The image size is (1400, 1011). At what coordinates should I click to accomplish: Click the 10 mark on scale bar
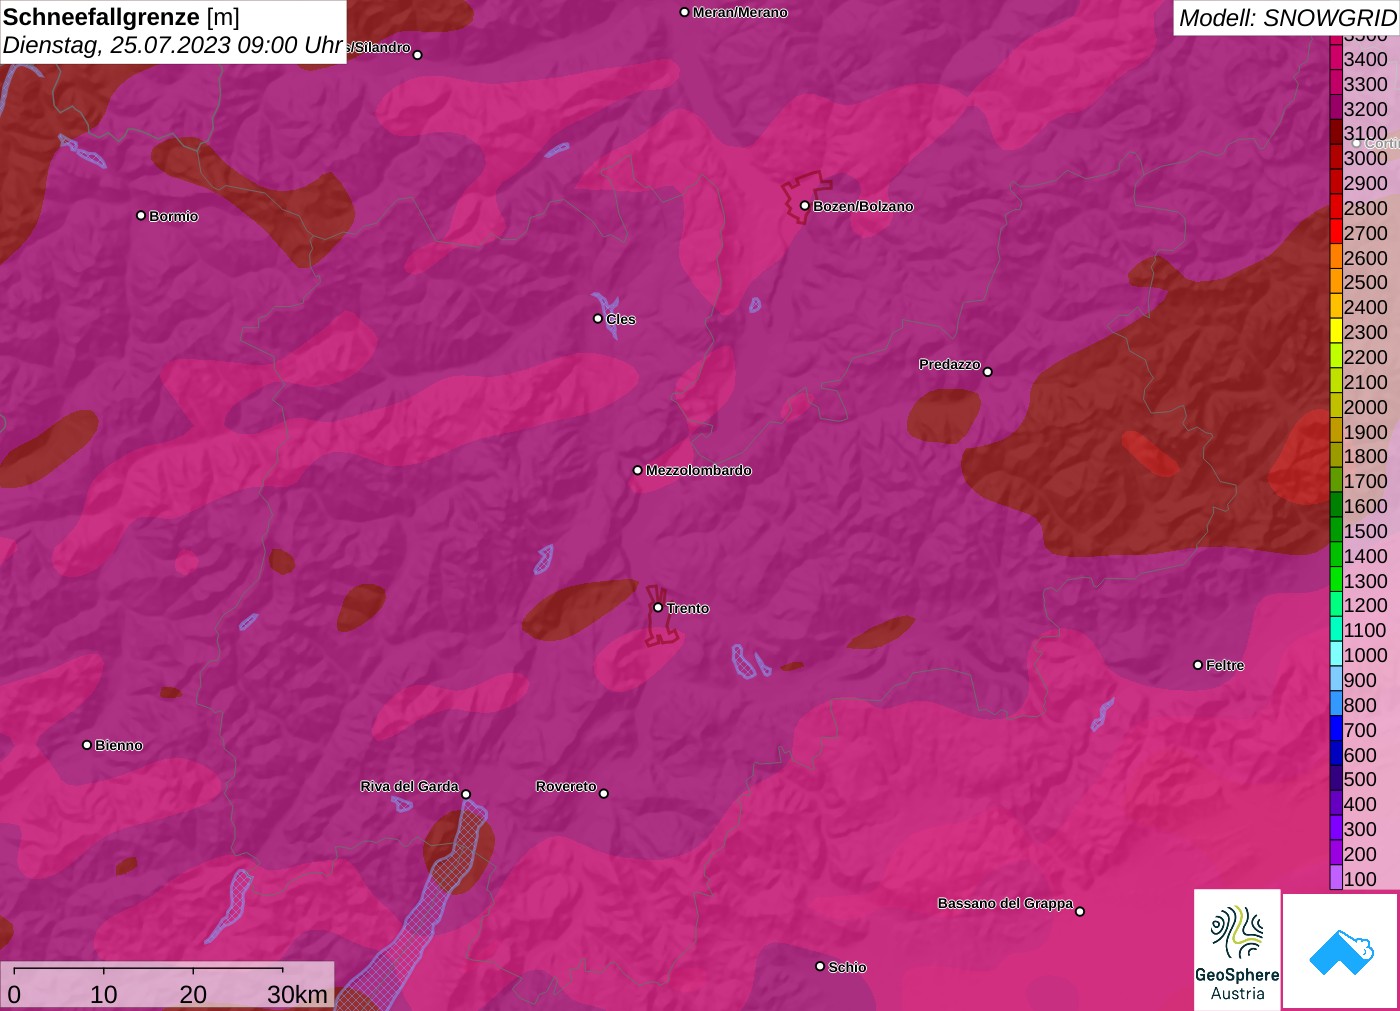click(104, 994)
